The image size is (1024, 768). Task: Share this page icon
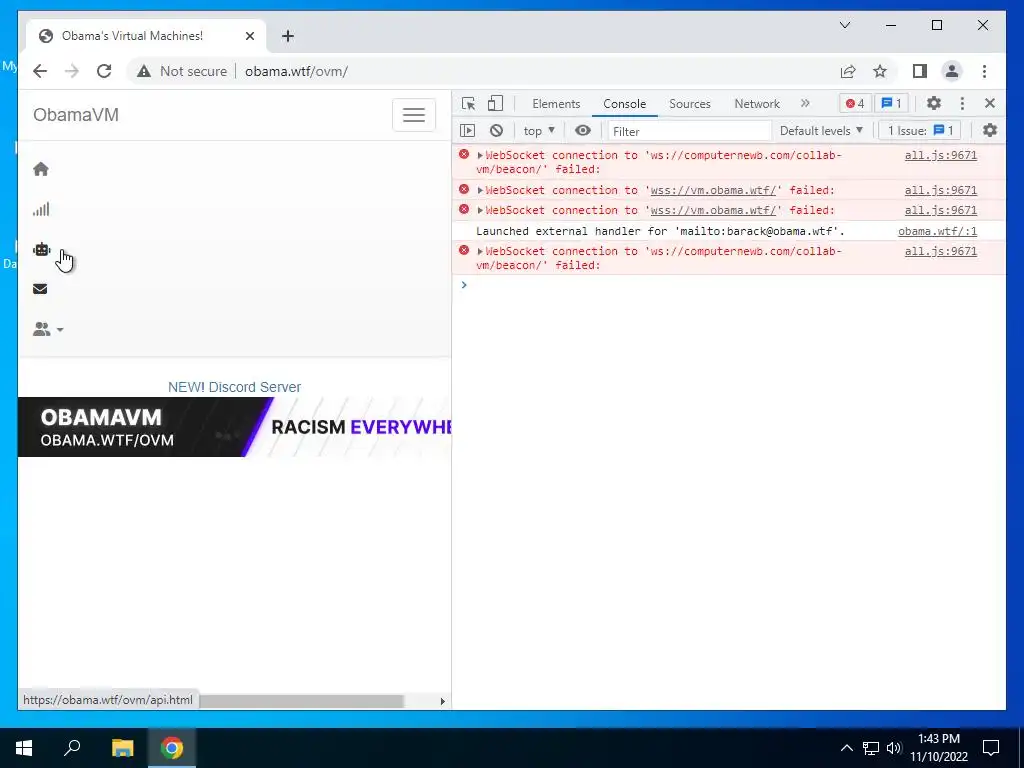pos(848,71)
